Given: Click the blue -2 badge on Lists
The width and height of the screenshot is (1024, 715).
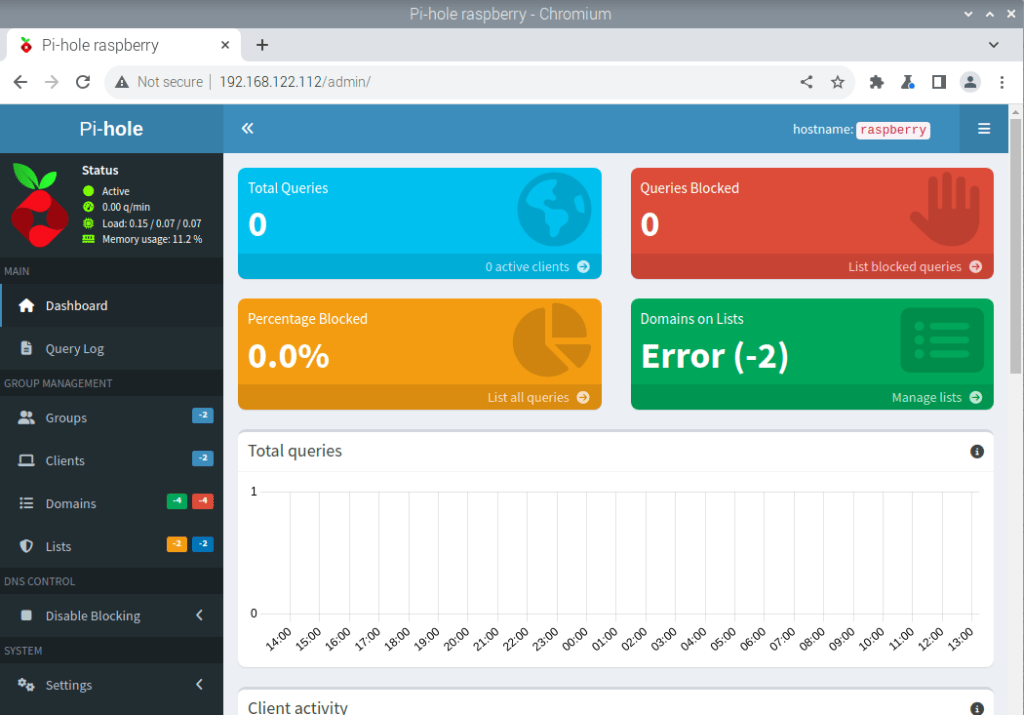Looking at the screenshot, I should click(202, 544).
